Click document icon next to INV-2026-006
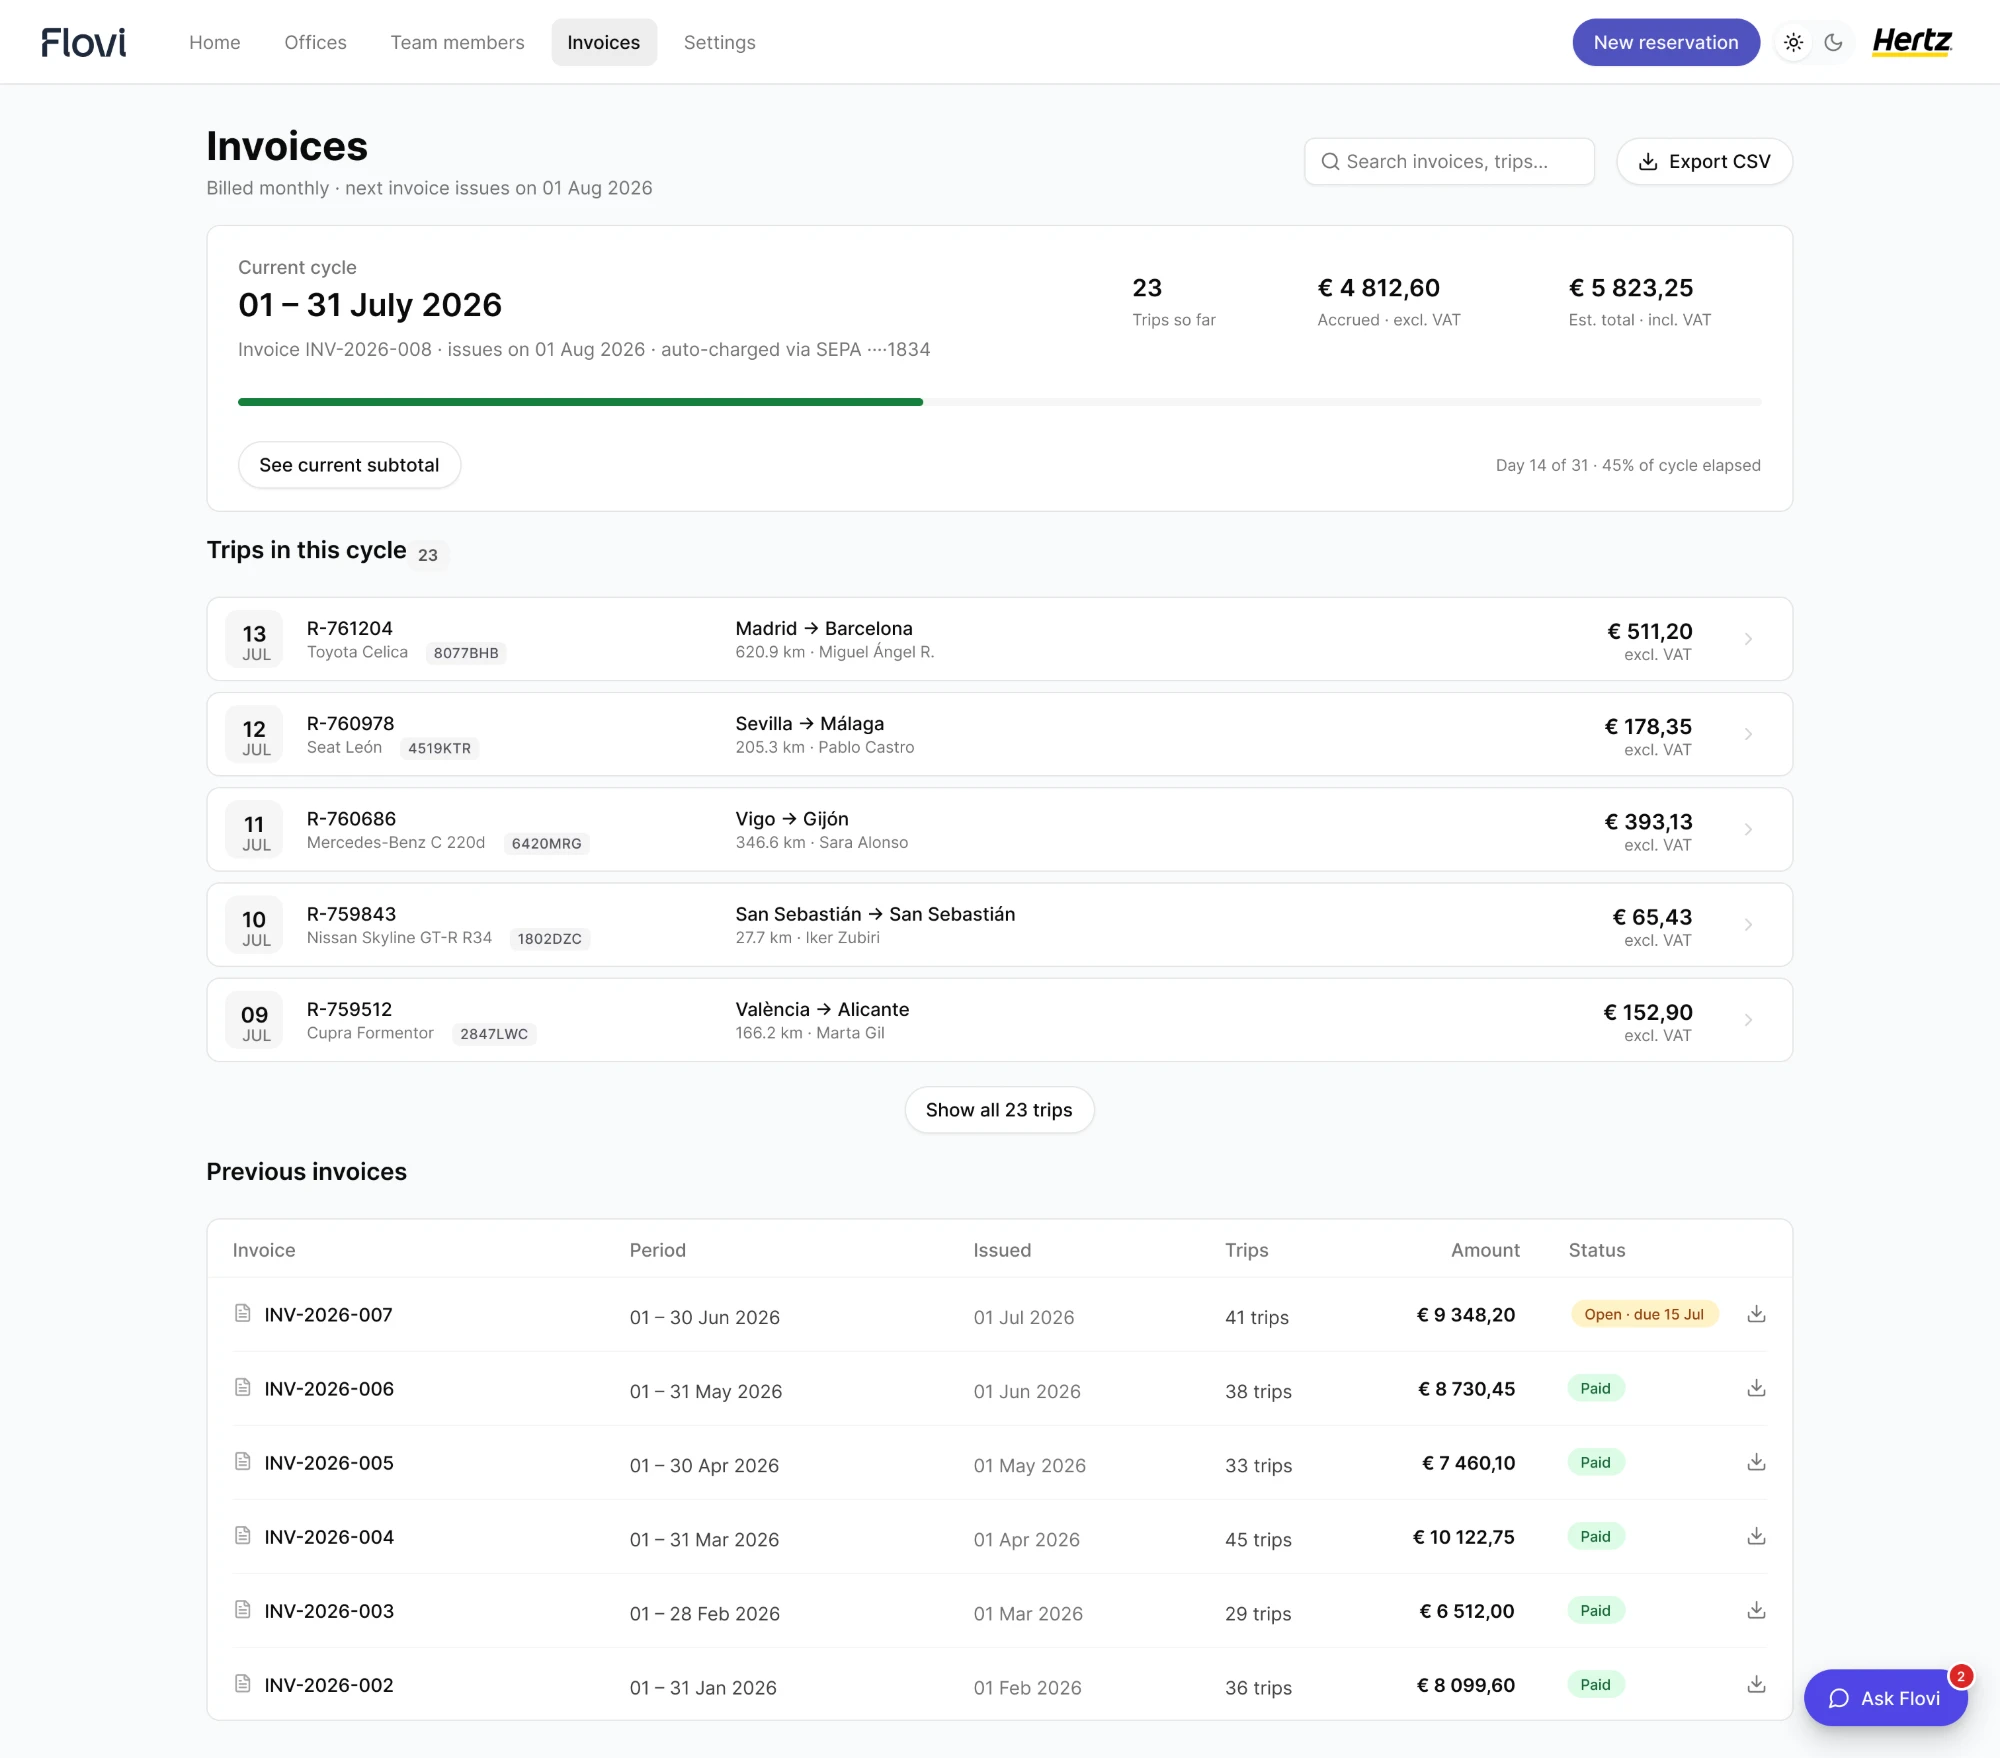2000x1758 pixels. 242,1387
